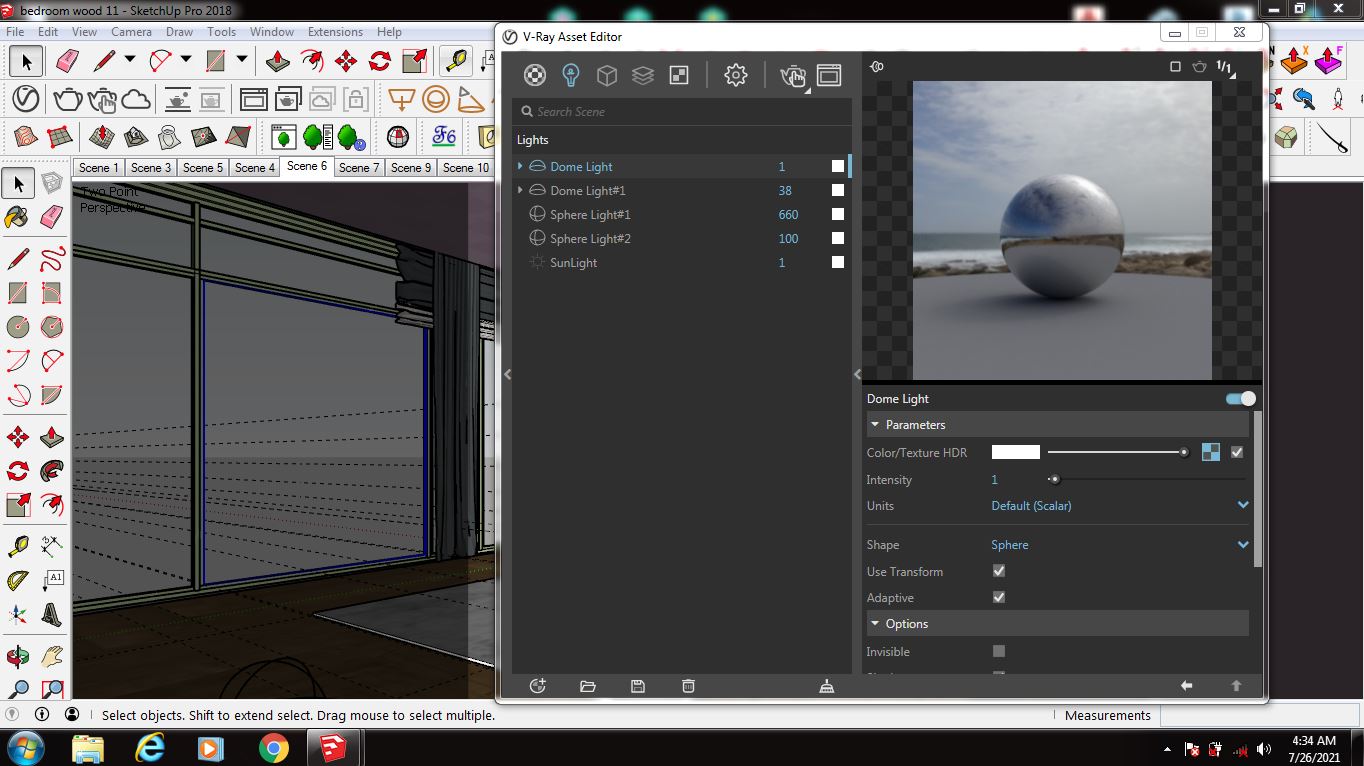Screen dimensions: 1364x766
Task: Select the Tape Measure tool in top toolbar
Action: coord(456,62)
